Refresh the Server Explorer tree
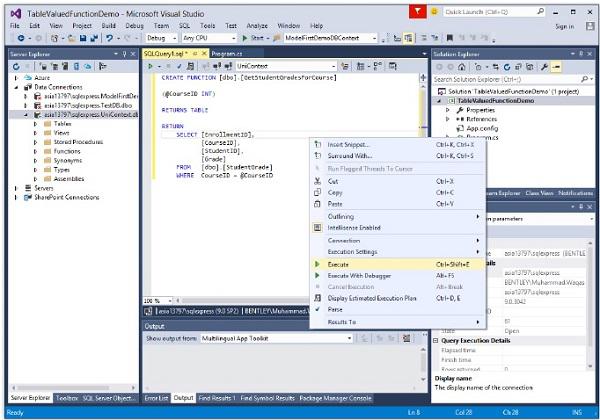Screen dimensions: 600x420 click(x=16, y=67)
